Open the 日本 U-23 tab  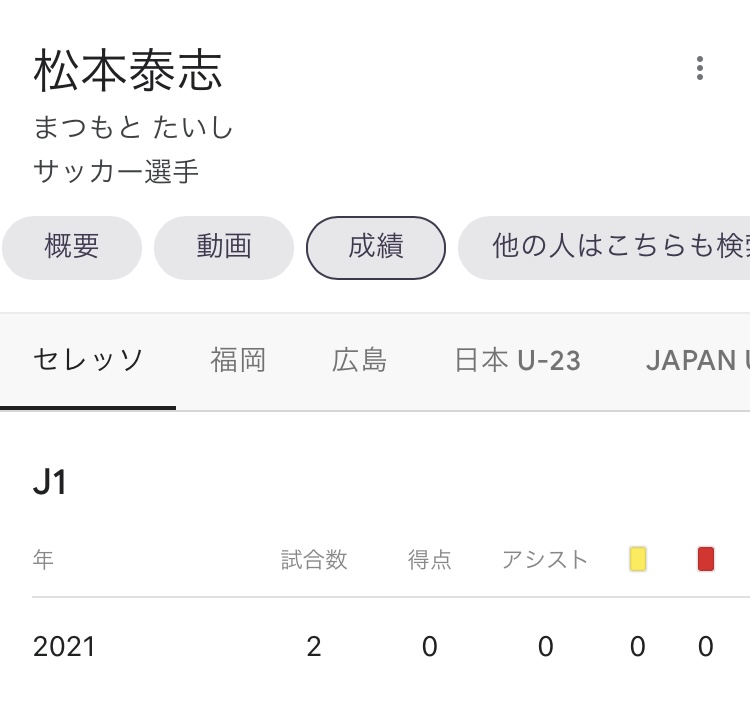click(517, 361)
